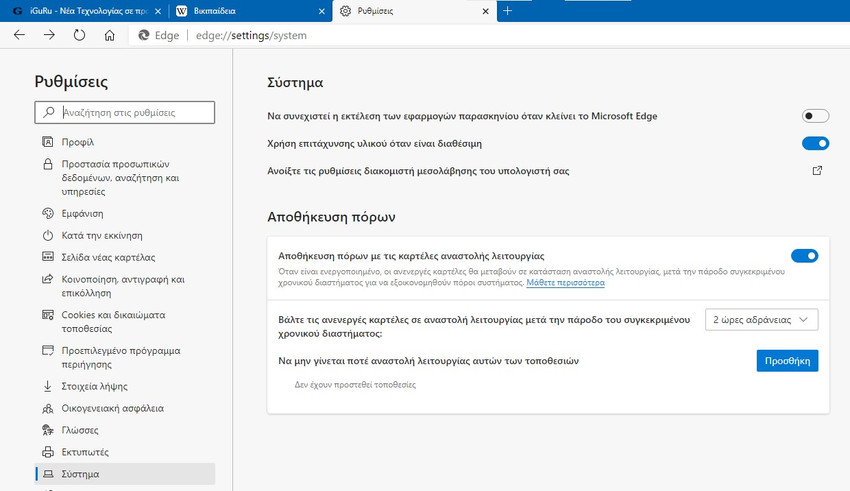Click the Εμφάνιση palette icon
Screen dimensions: 850x491
point(48,214)
